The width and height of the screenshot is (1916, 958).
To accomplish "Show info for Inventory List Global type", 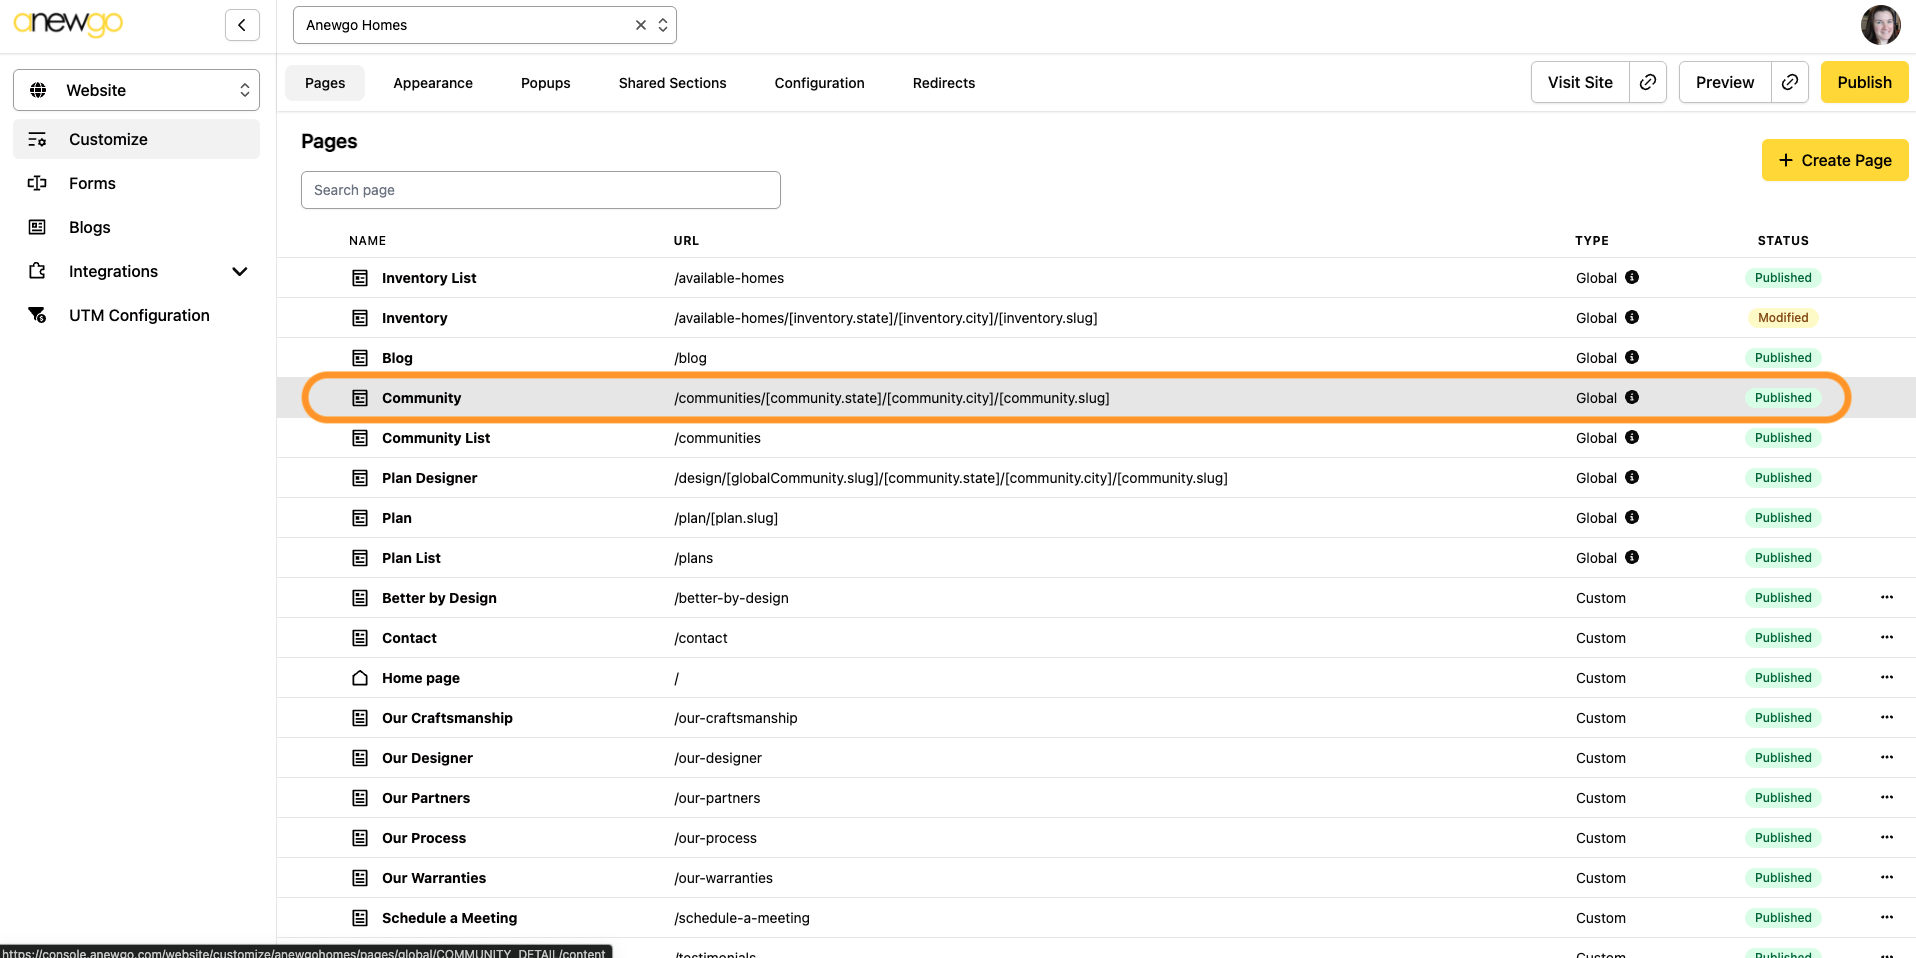I will pos(1632,277).
